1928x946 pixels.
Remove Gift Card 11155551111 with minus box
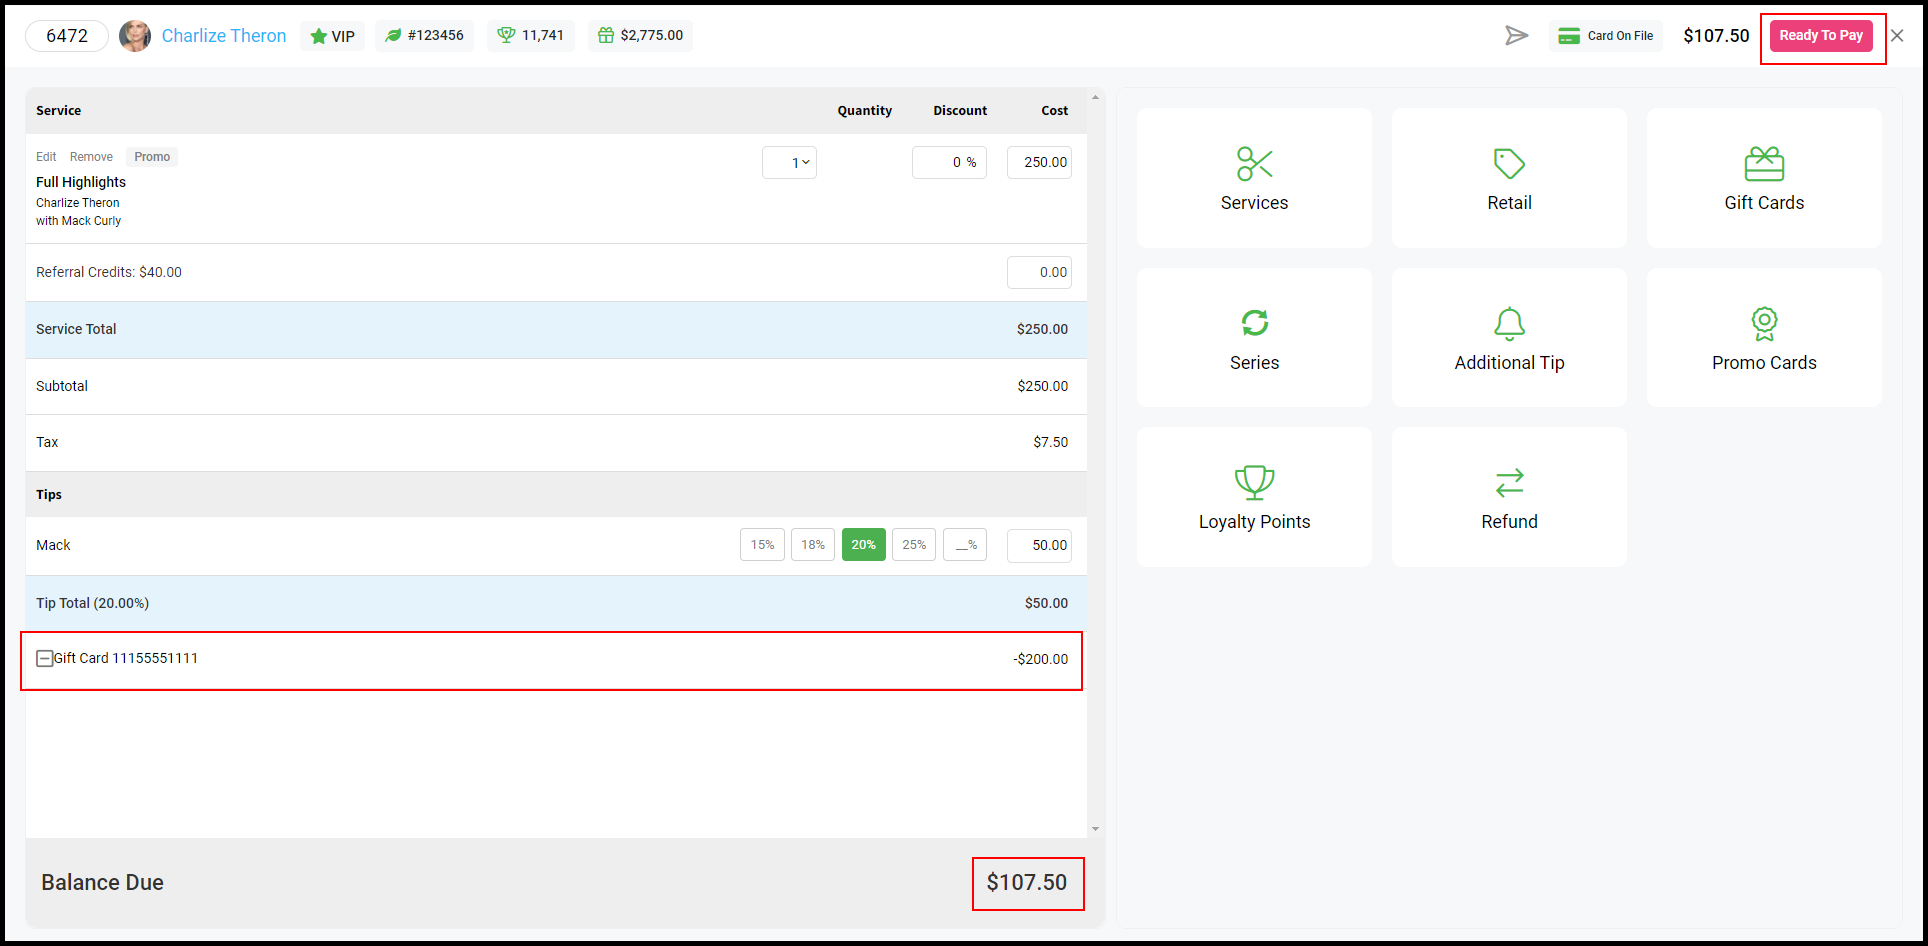point(44,658)
